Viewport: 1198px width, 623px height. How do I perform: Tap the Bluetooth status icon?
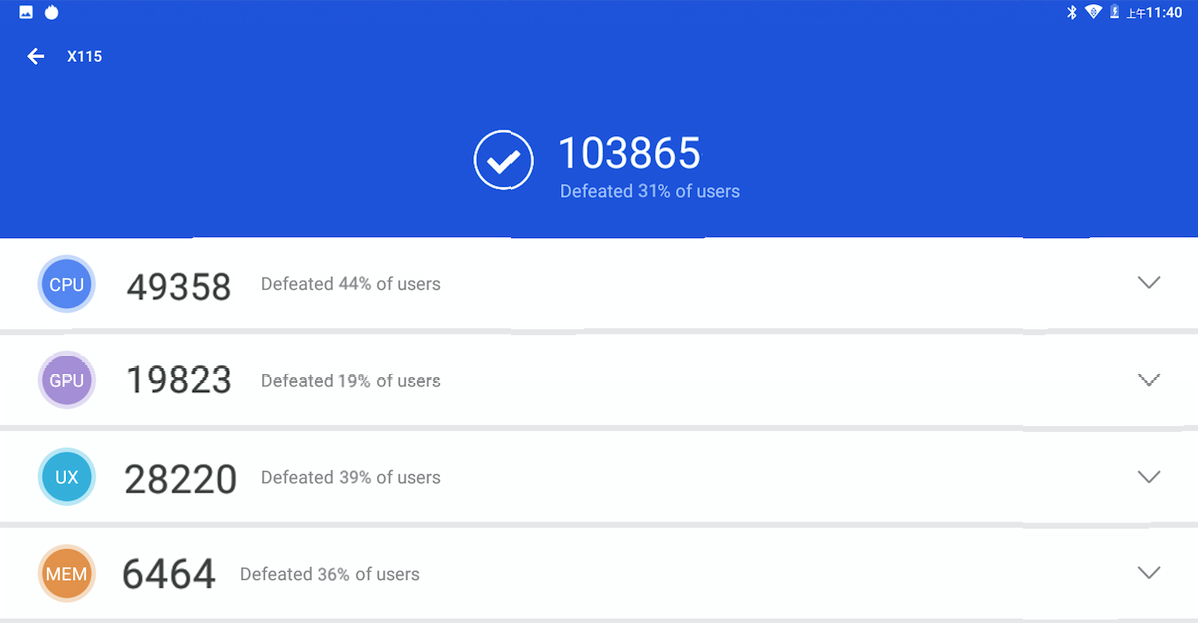point(1071,12)
